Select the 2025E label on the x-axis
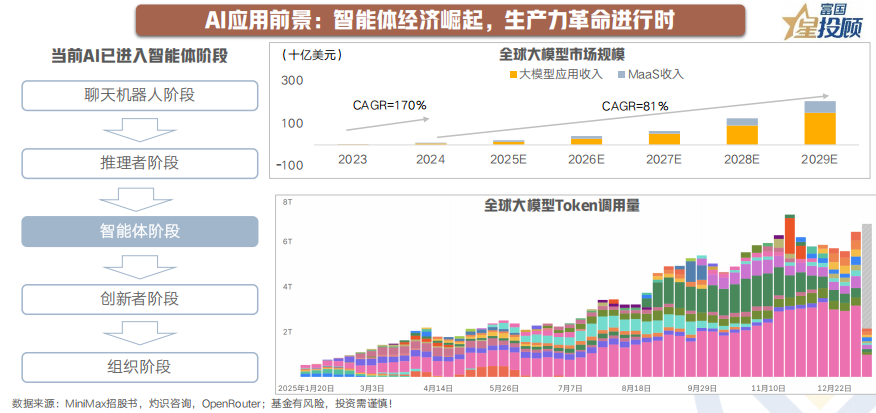876x413 pixels. 508,159
